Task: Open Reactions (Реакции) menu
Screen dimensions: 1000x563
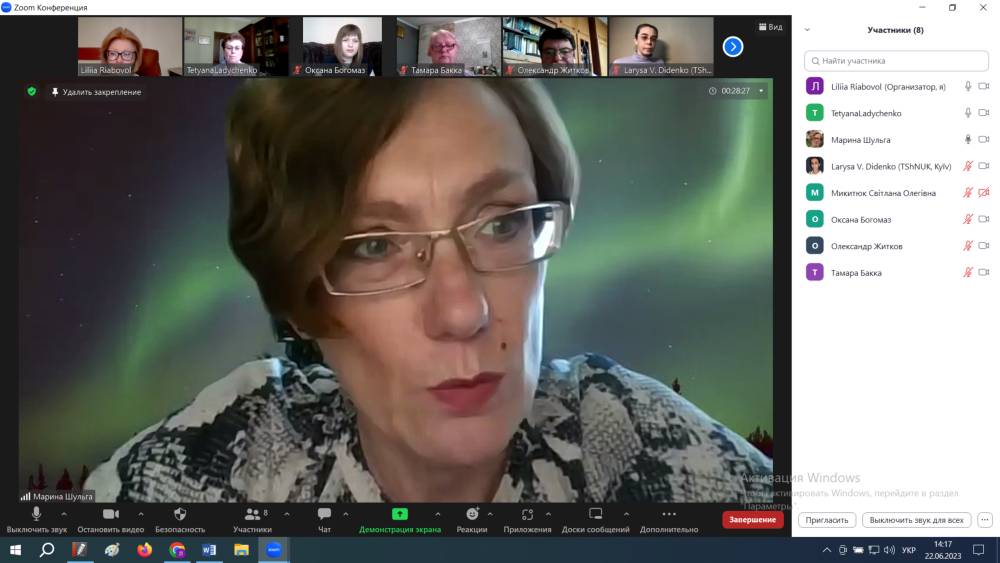Action: (x=472, y=514)
